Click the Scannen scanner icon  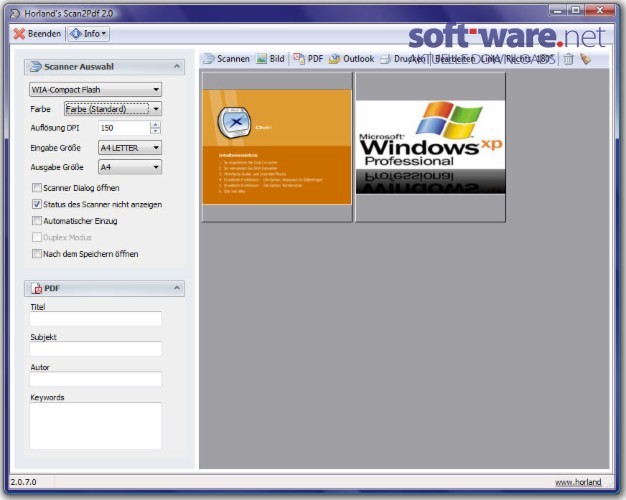pyautogui.click(x=208, y=59)
